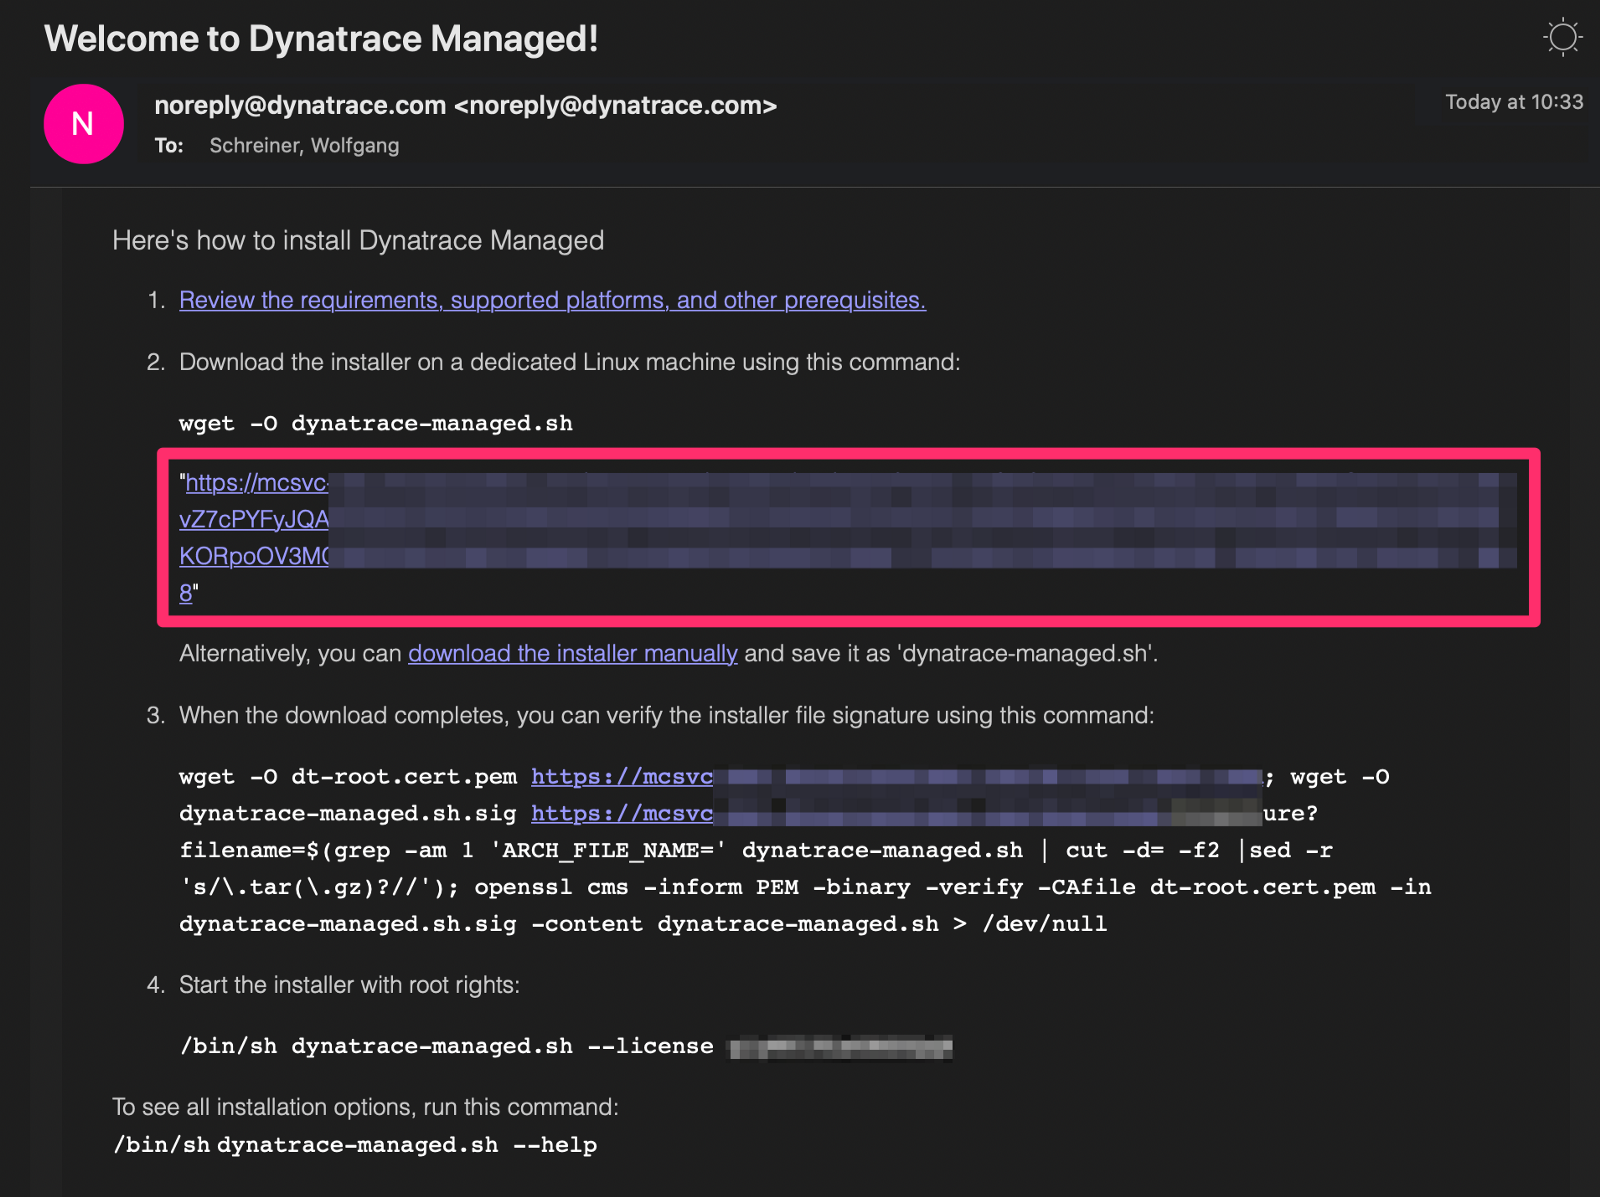Click the dynatrace-managed.sh.sig download URL
Viewport: 1600px width, 1197px height.
[896, 814]
